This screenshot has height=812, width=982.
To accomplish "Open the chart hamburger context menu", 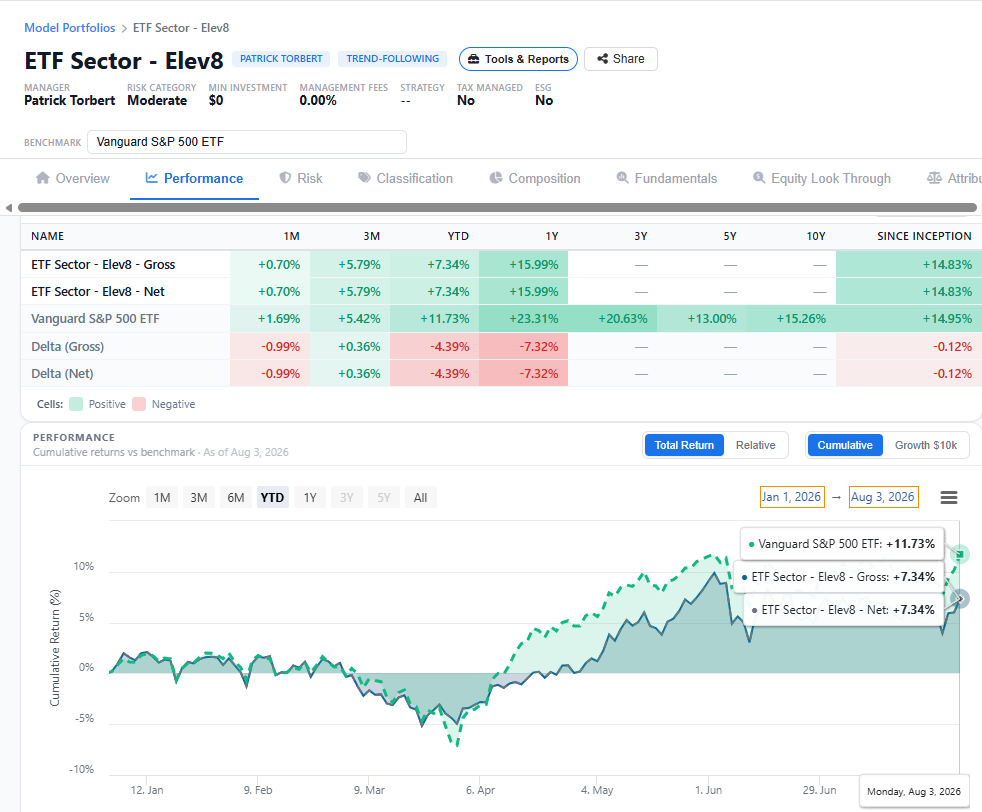I will 949,498.
